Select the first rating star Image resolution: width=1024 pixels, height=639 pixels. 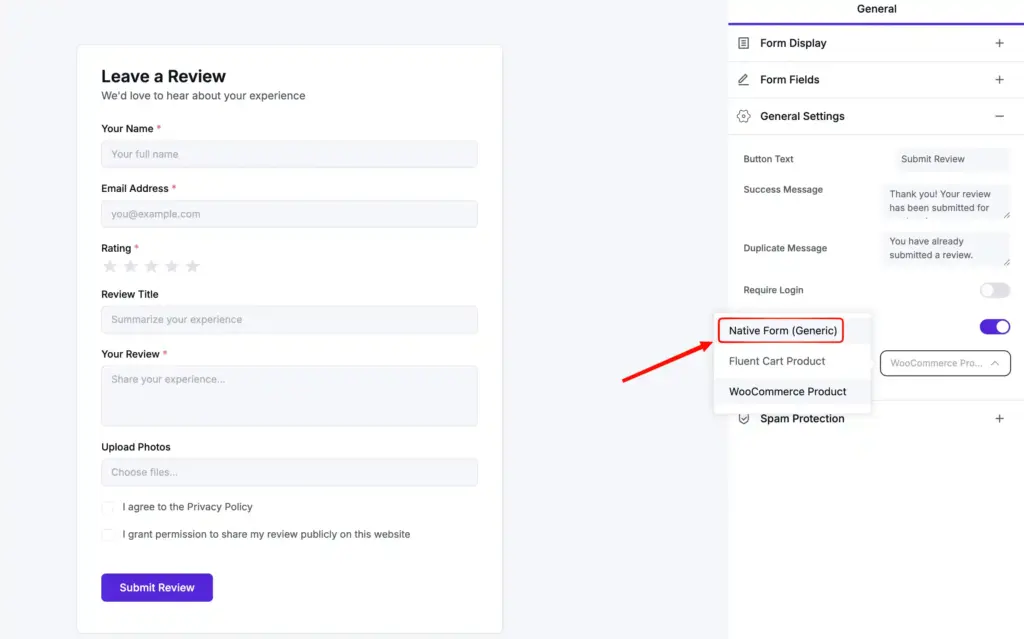pos(110,266)
